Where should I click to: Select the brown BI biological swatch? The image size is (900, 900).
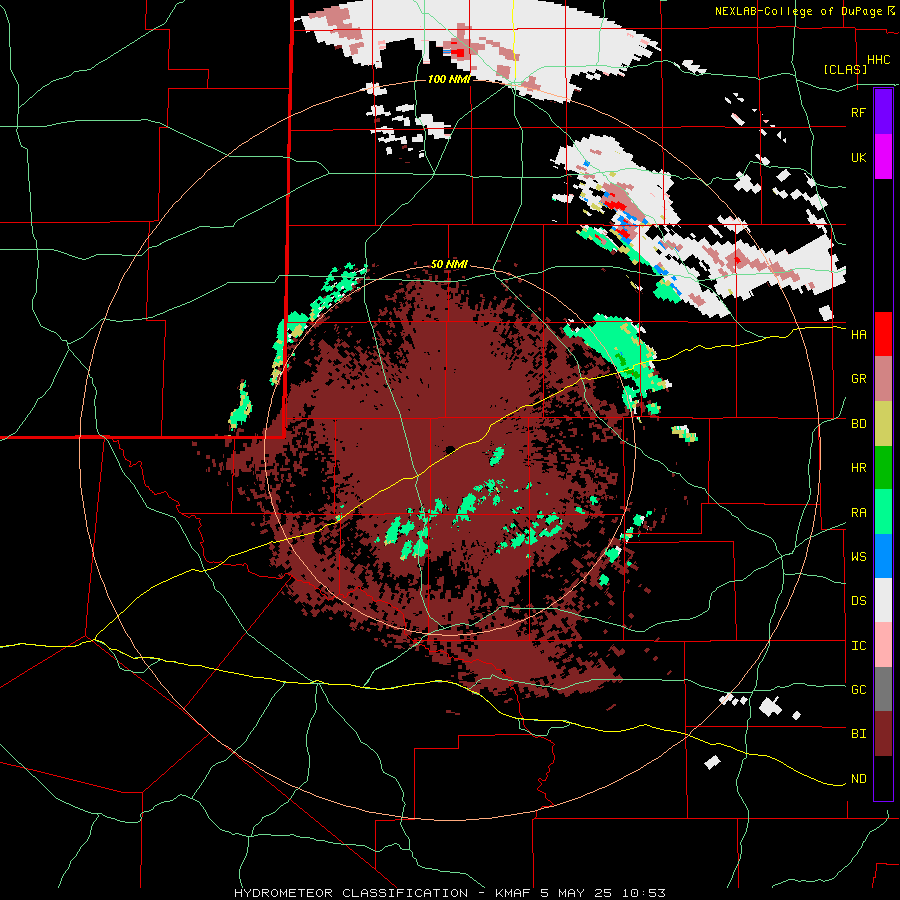click(x=883, y=734)
